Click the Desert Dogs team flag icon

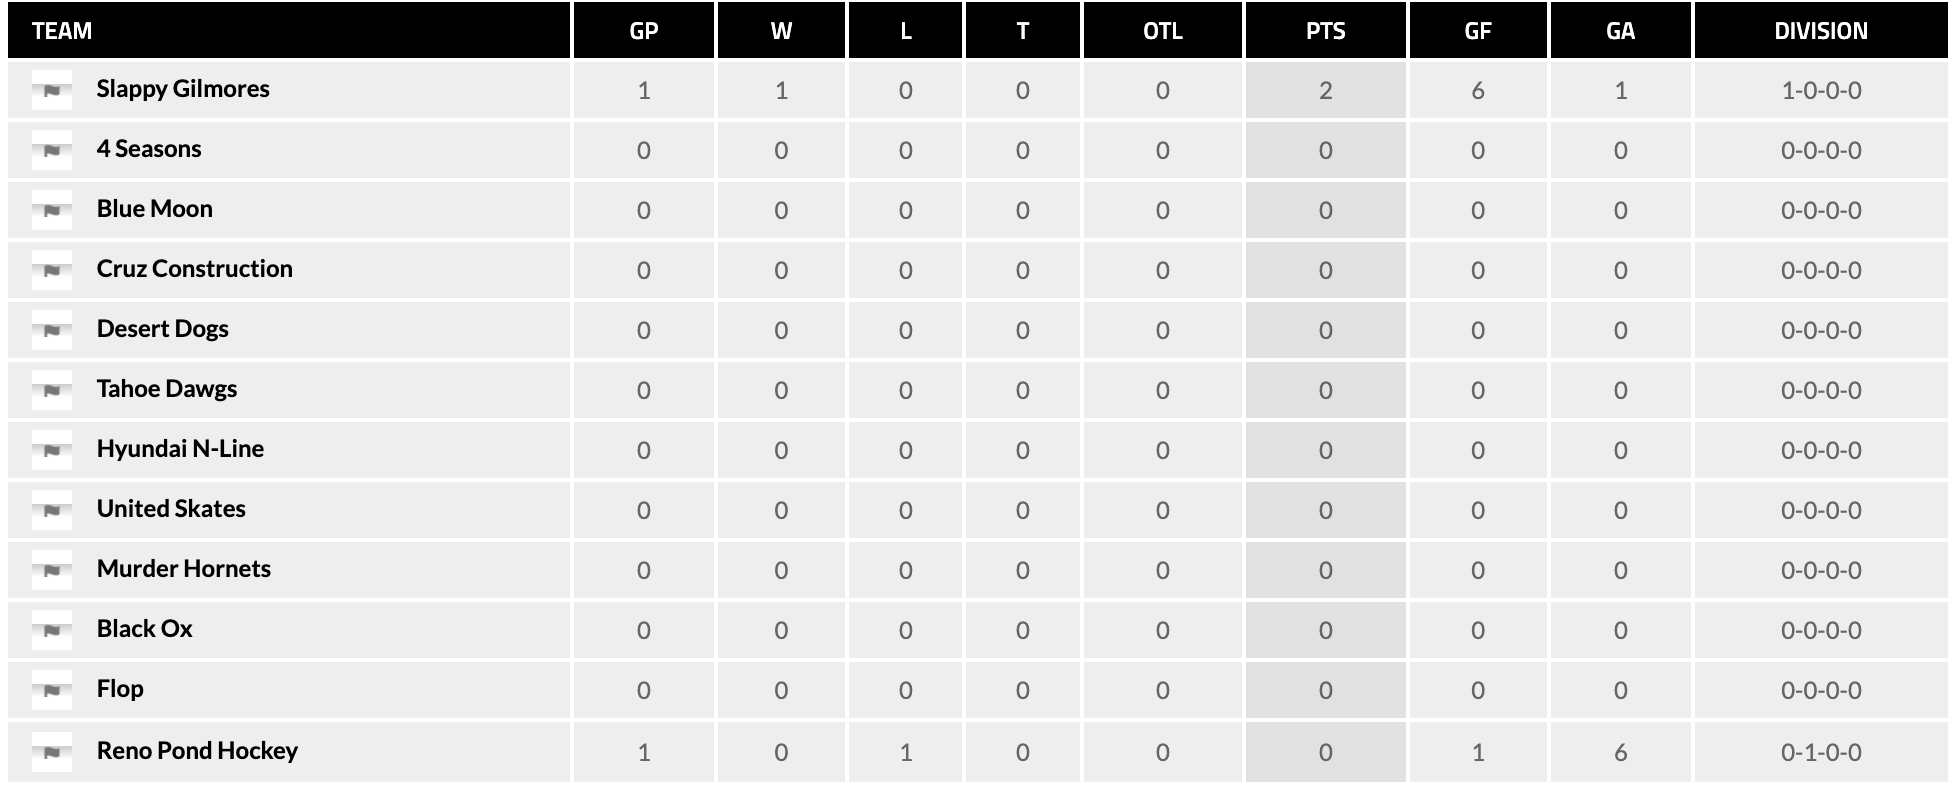[52, 331]
